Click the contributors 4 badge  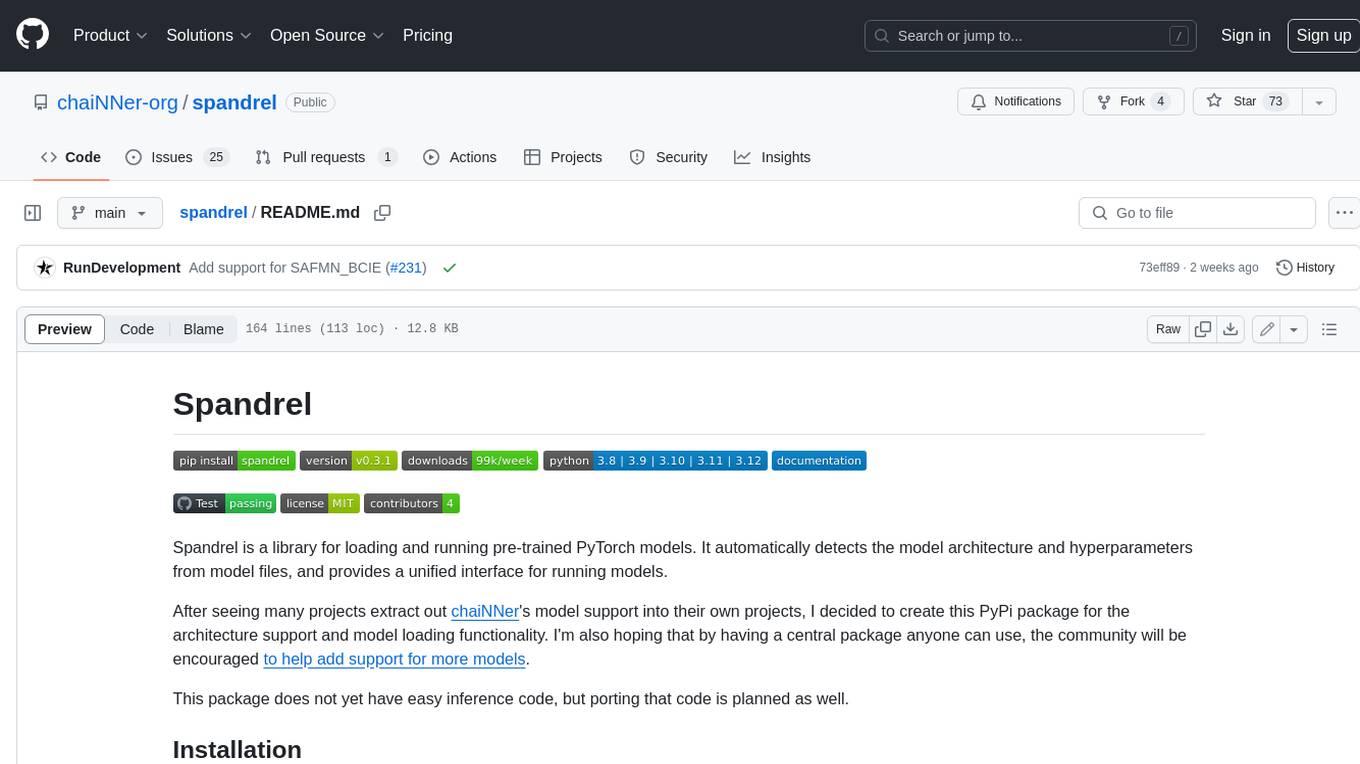point(412,503)
